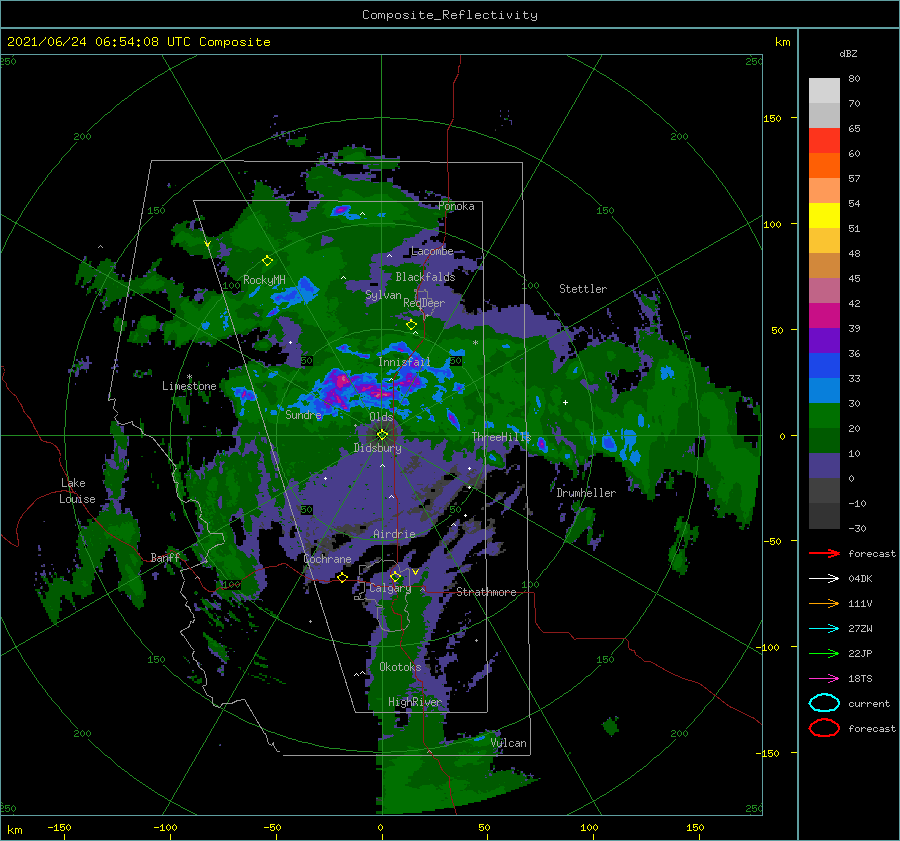Click the bright green 30 dBZ color swatch
Image resolution: width=900 pixels, height=841 pixels.
[x=824, y=415]
